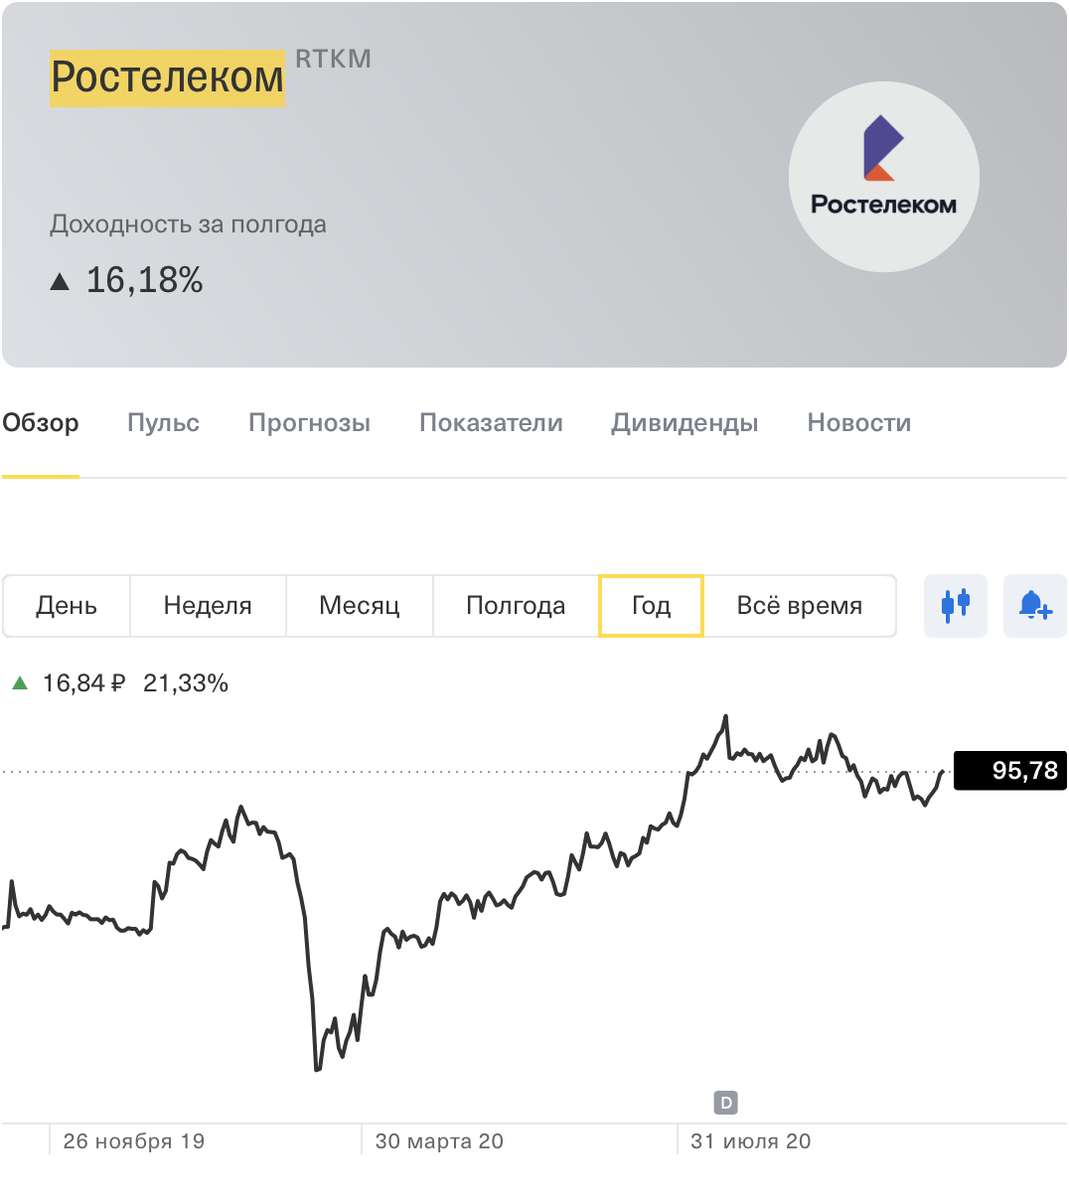Image resolution: width=1069 pixels, height=1200 pixels.
Task: Click the 95,78 price label on the chart
Action: (x=1010, y=770)
